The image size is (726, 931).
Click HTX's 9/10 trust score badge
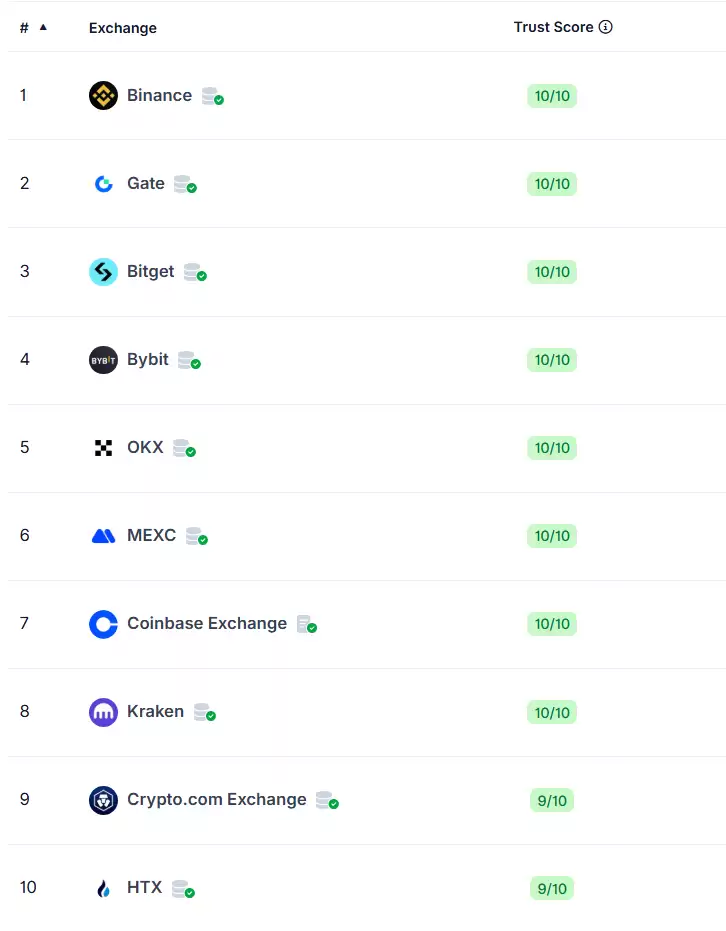click(552, 888)
